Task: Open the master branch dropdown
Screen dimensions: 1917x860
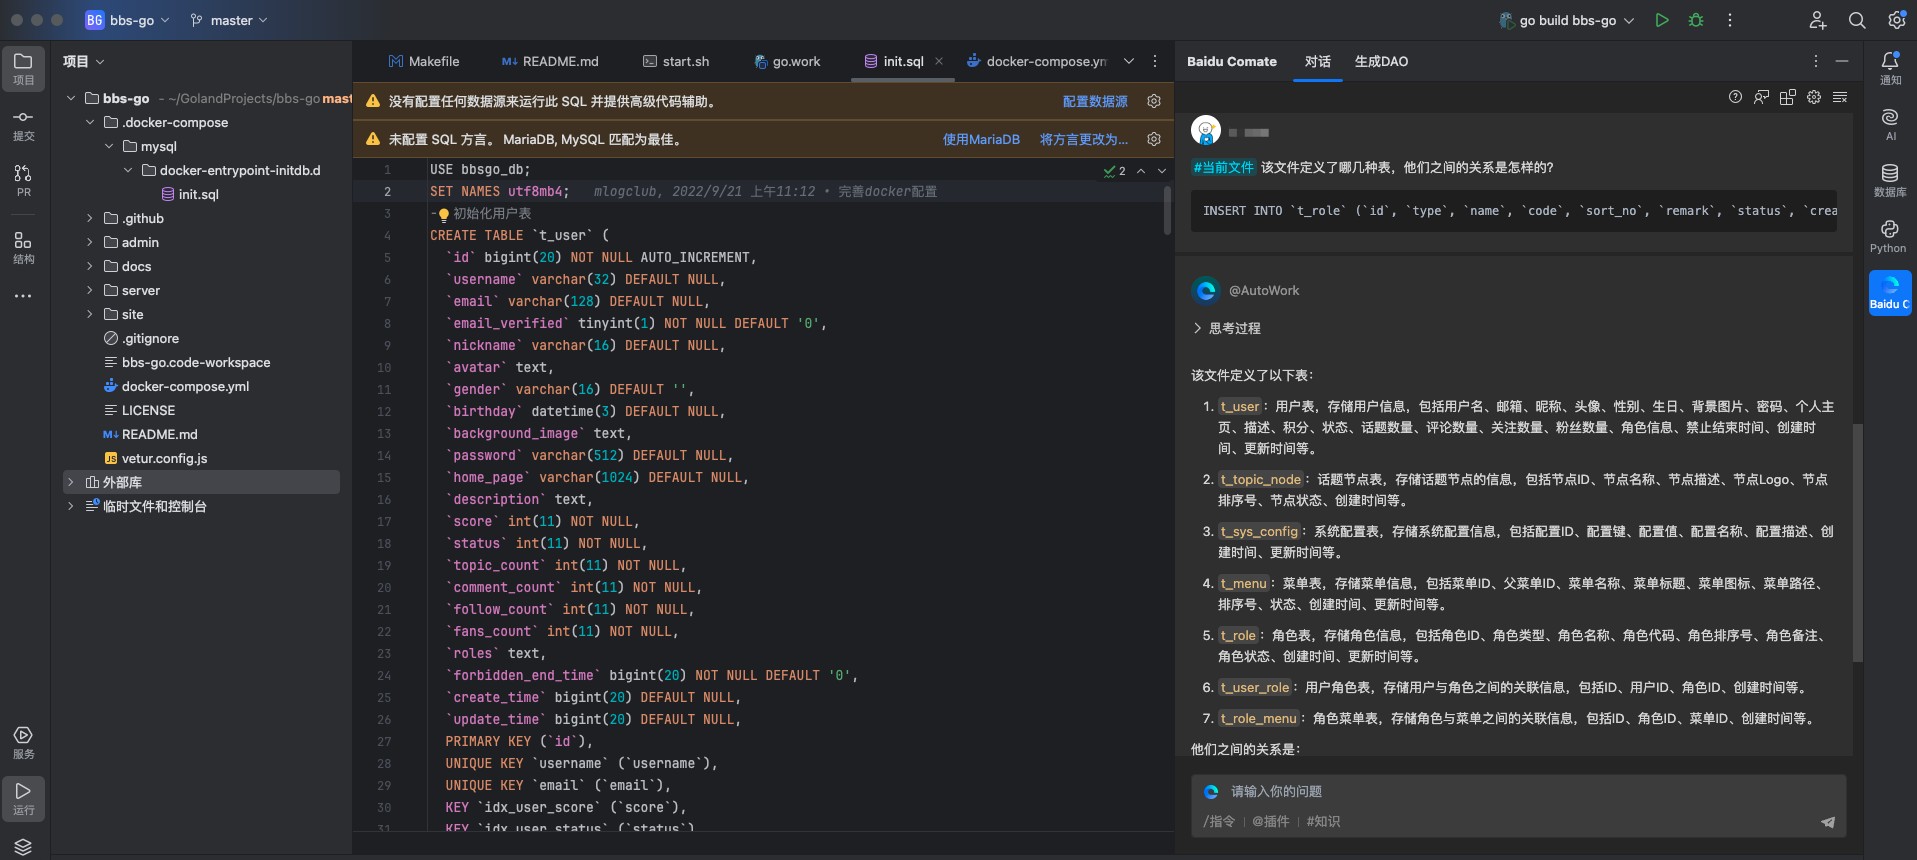Action: tap(229, 20)
